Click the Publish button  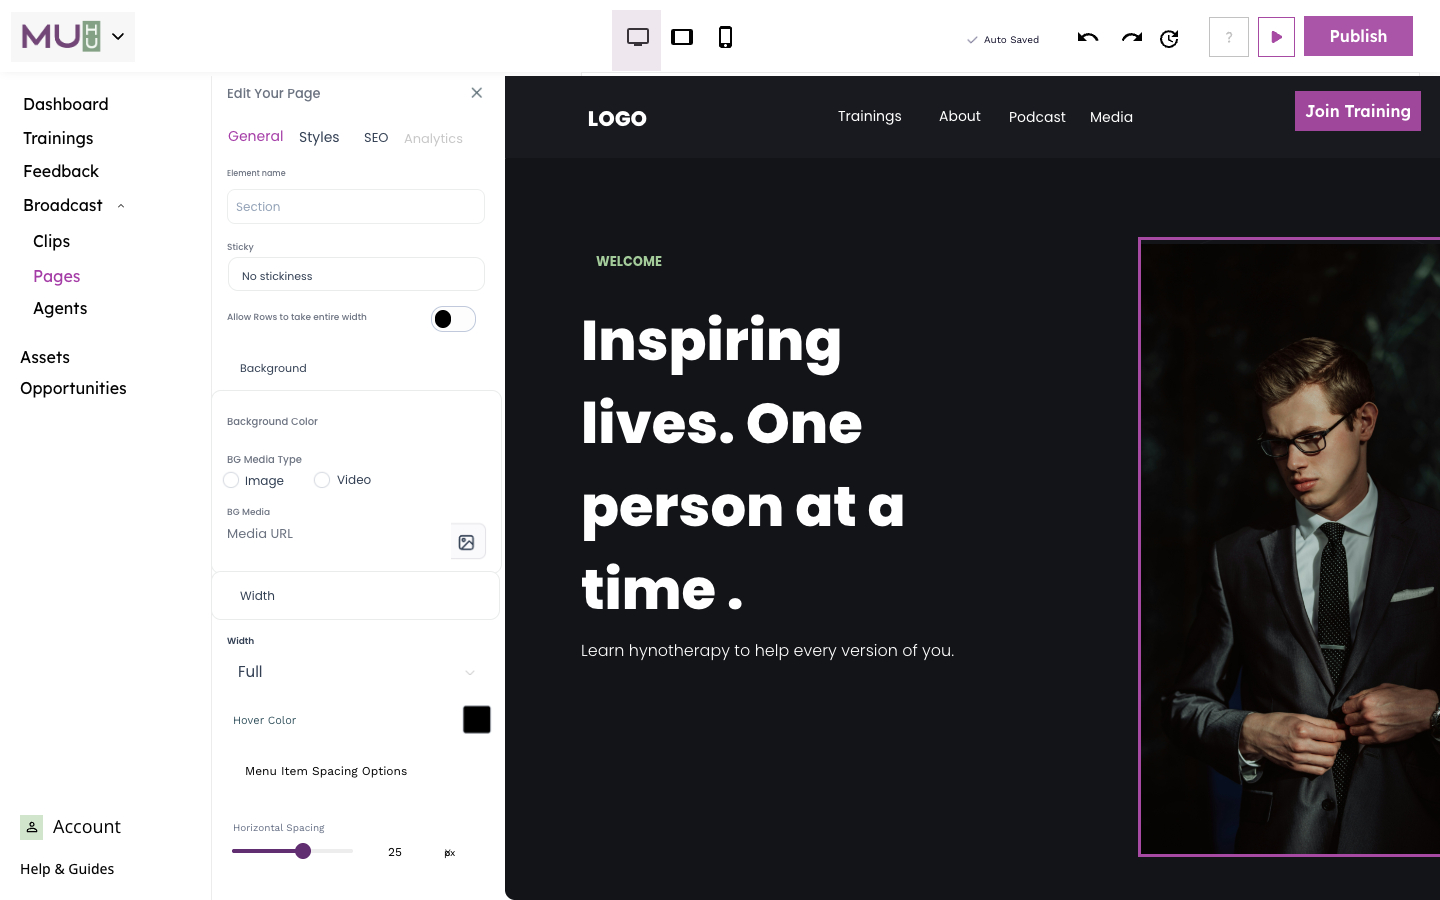point(1358,36)
